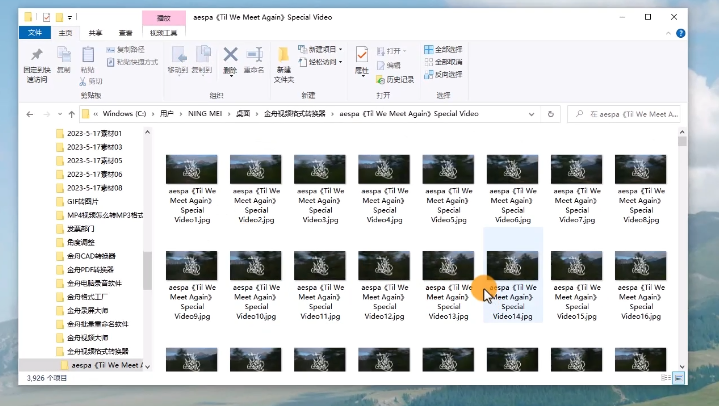Screen dimensions: 719x406
Task: Open the Easy access (轻松访问) dropdown
Action: pyautogui.click(x=324, y=61)
